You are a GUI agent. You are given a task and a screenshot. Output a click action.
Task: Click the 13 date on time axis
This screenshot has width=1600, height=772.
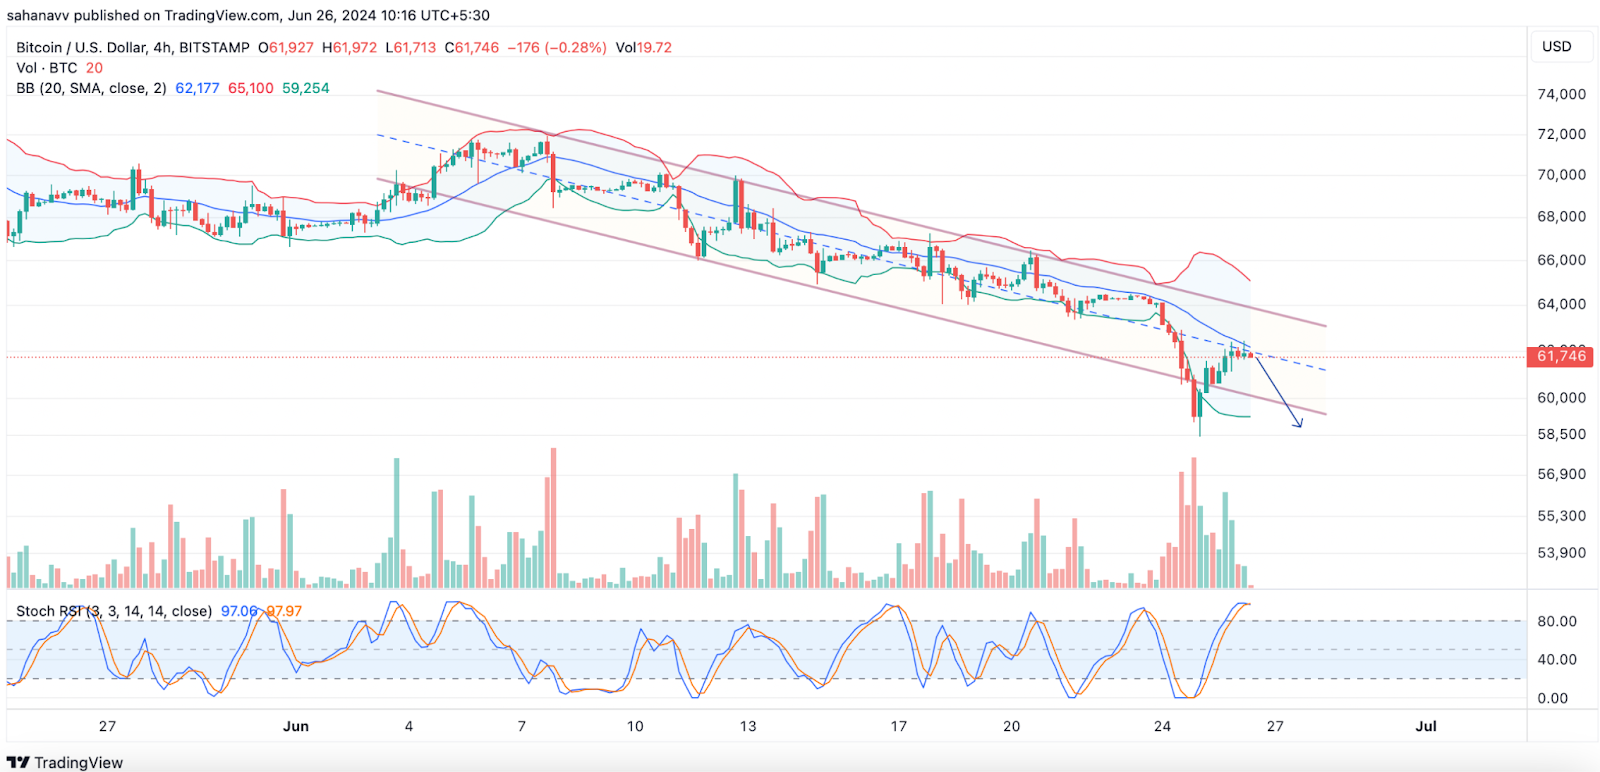tap(748, 726)
